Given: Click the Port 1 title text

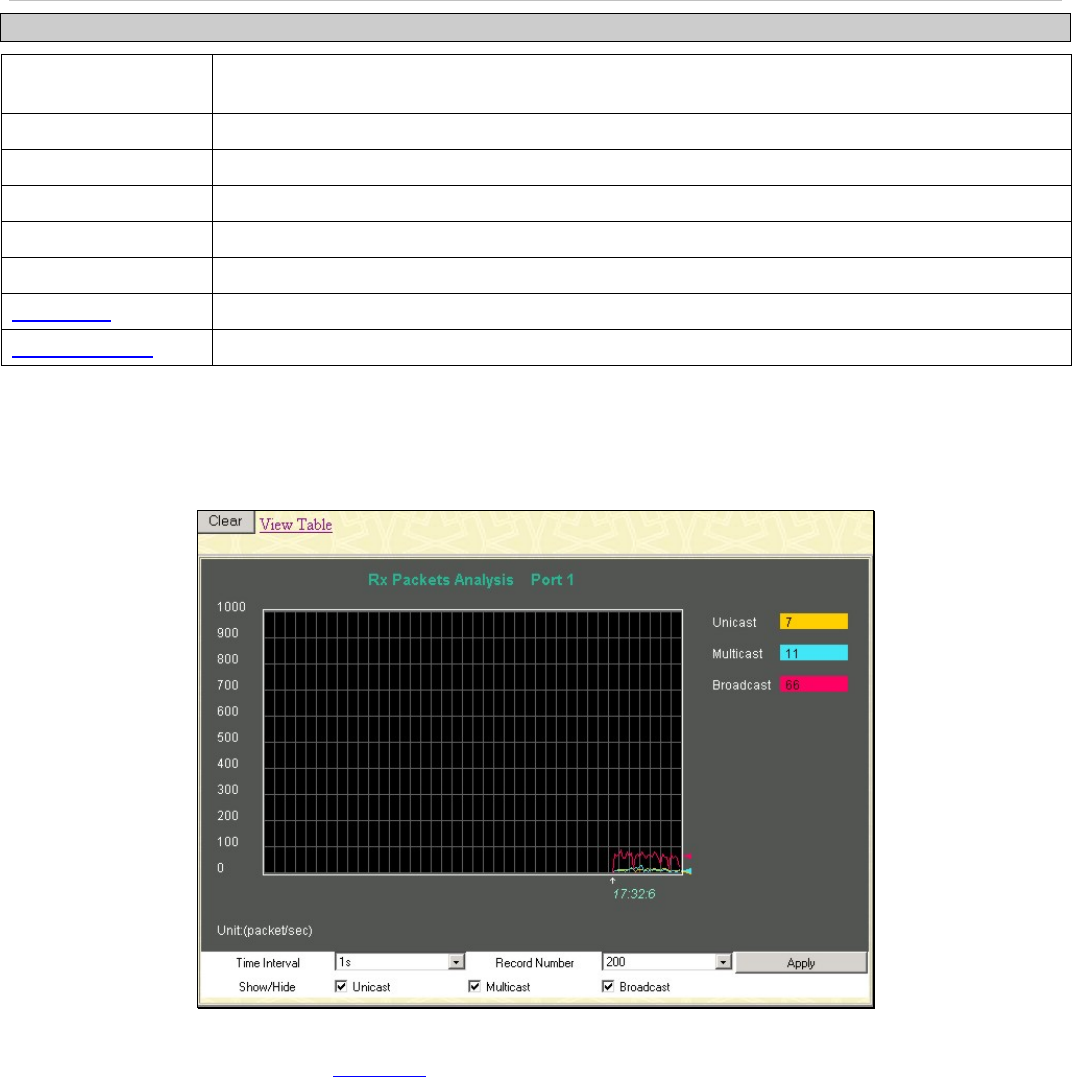Looking at the screenshot, I should 552,580.
